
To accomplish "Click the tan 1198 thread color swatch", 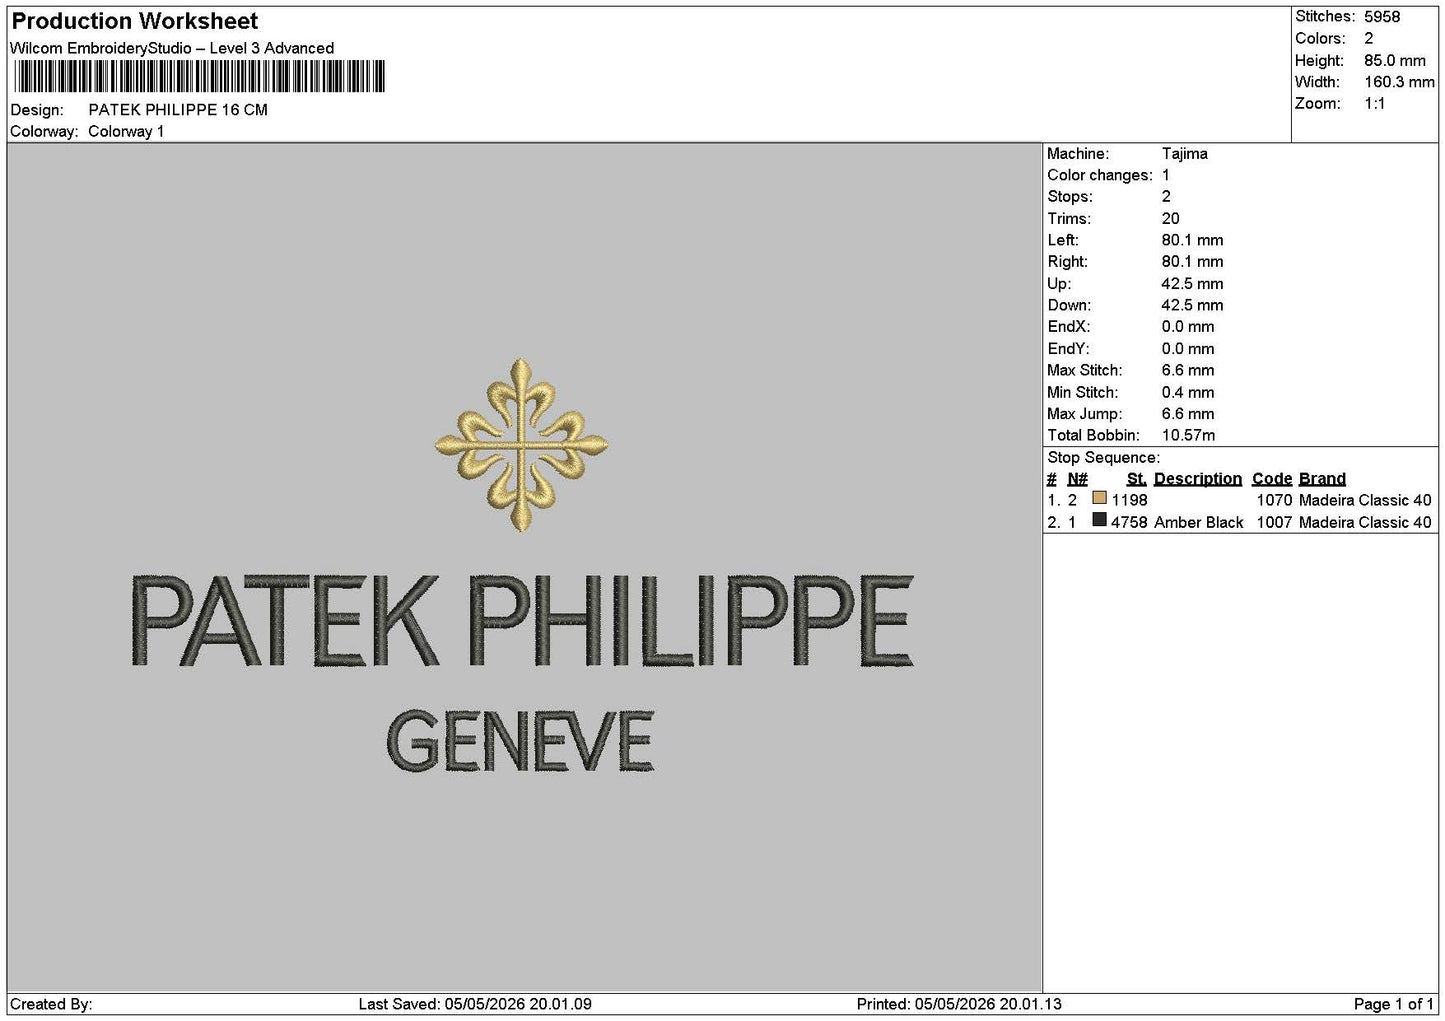I will [1100, 498].
